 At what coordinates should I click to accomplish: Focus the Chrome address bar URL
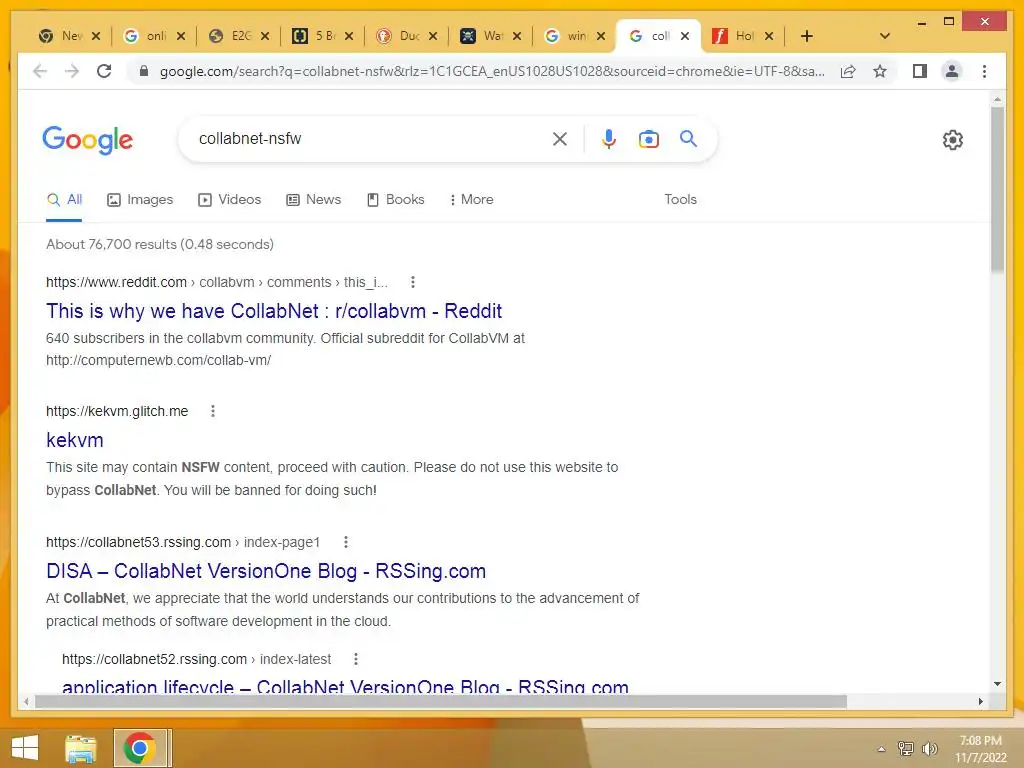point(492,71)
